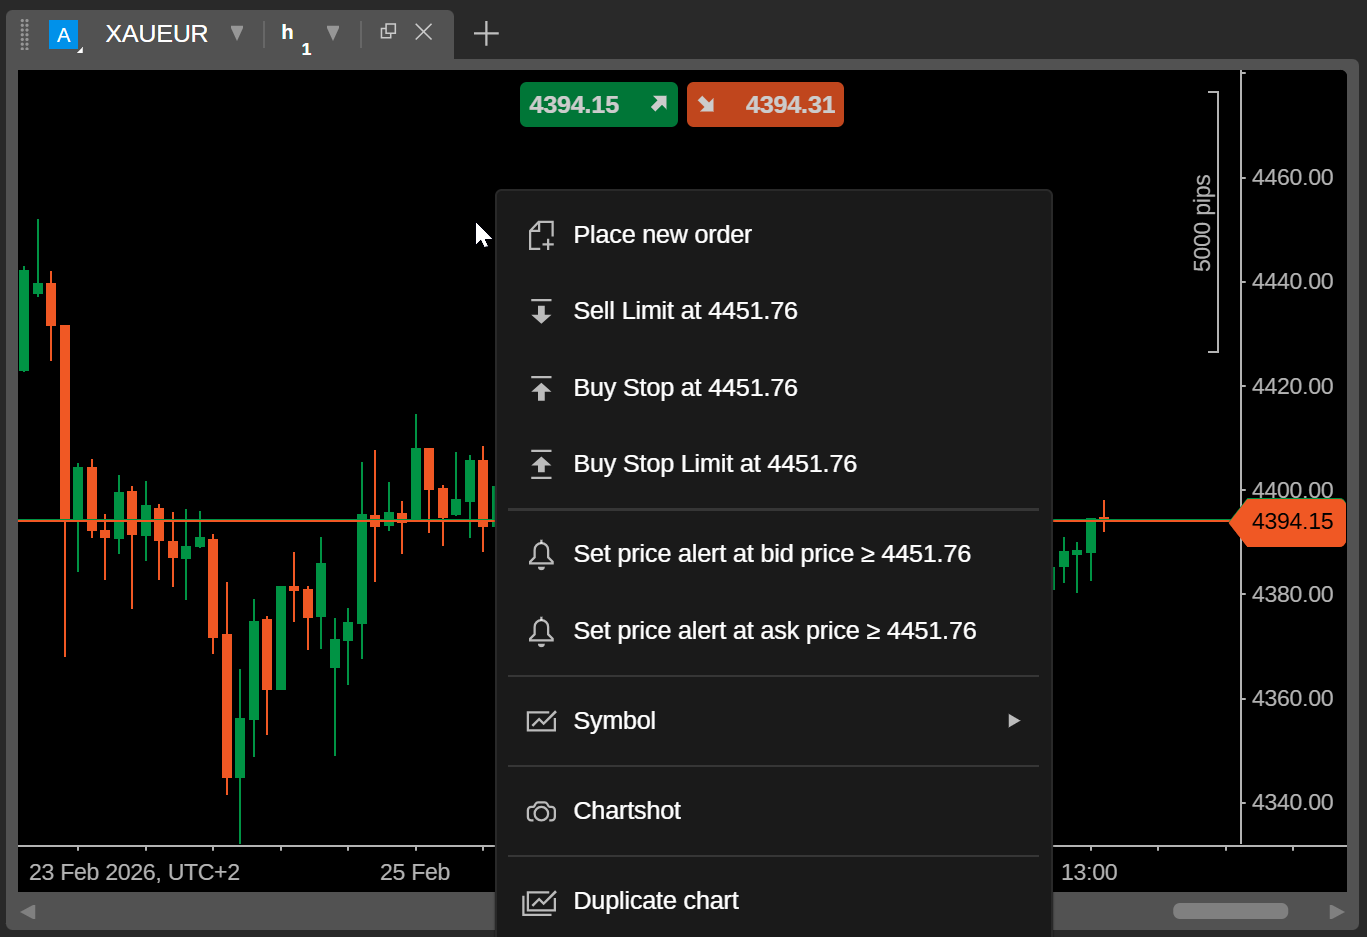Detach the chart with the pop-out icon
Image resolution: width=1367 pixels, height=937 pixels.
click(388, 32)
